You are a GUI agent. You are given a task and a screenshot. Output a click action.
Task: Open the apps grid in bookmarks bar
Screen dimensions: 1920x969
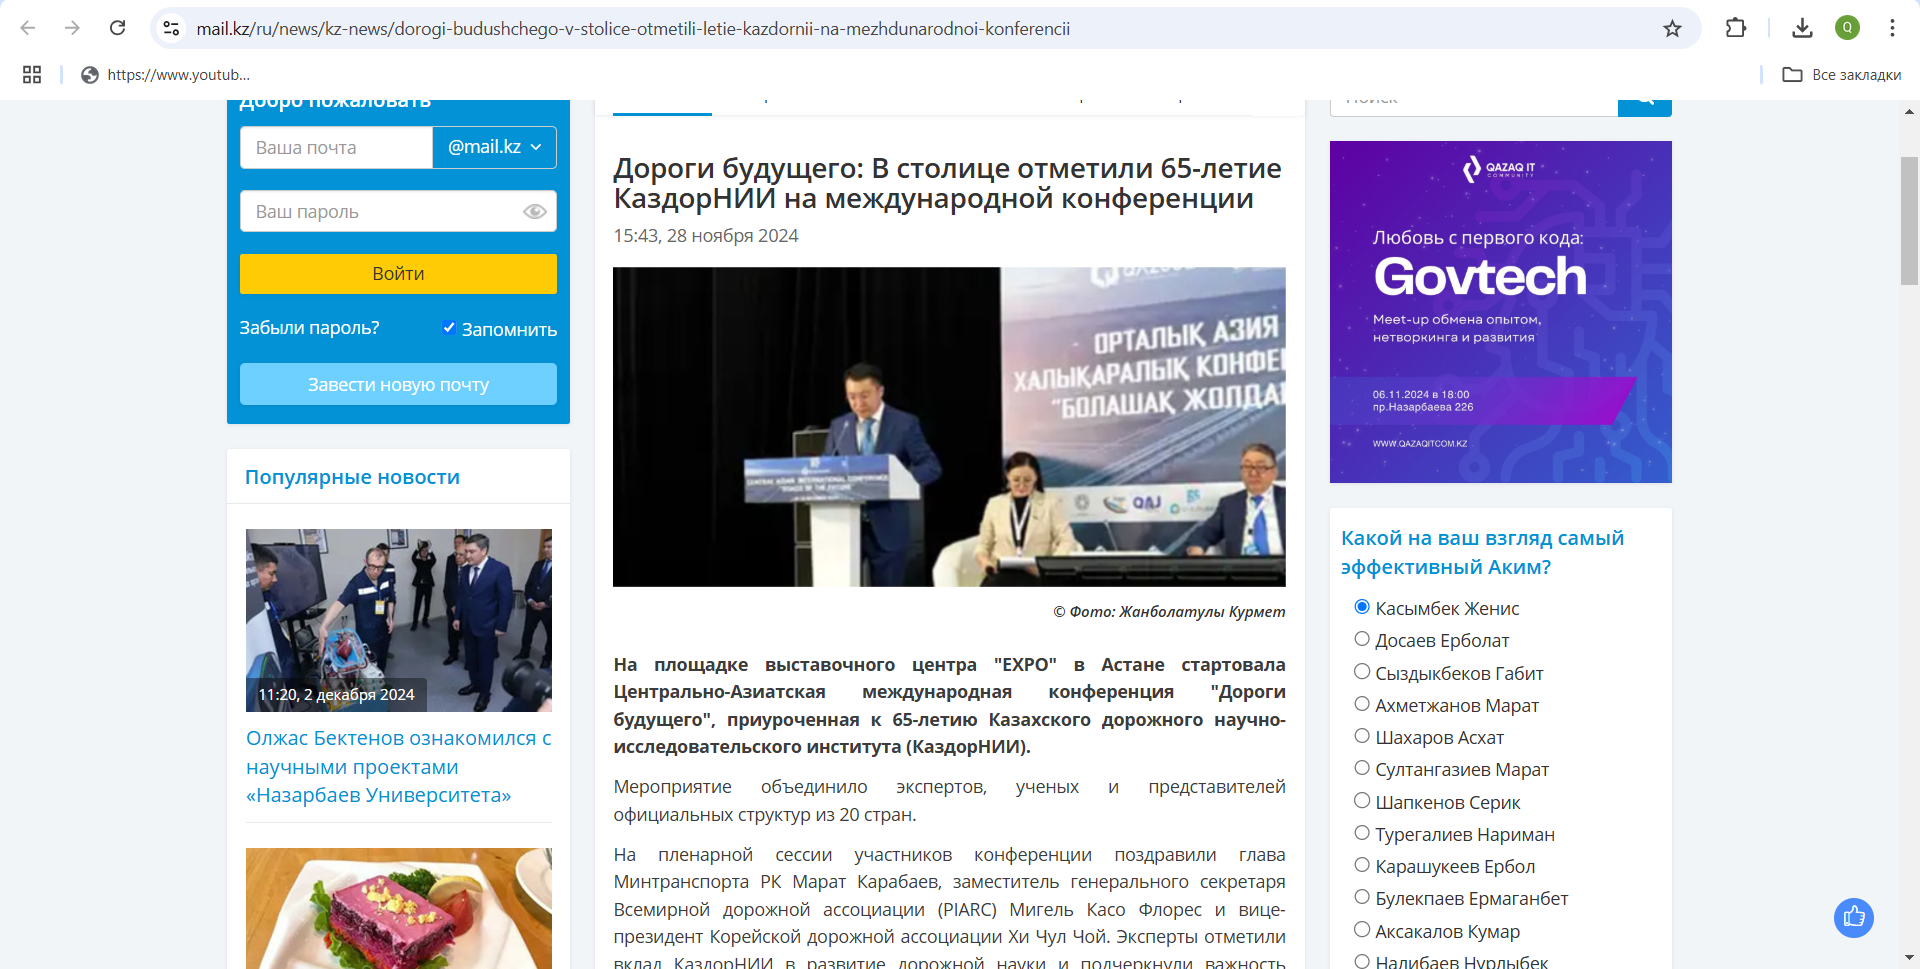tap(32, 74)
